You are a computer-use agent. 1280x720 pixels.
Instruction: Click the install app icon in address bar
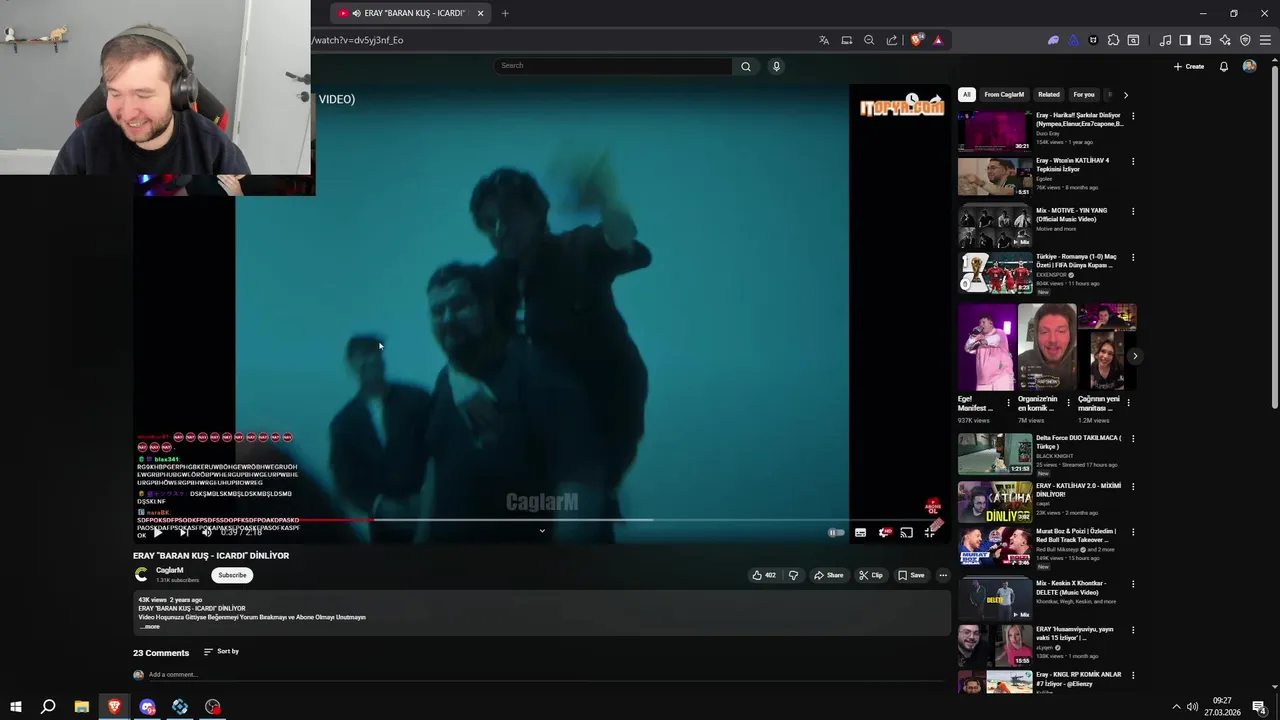coord(847,40)
